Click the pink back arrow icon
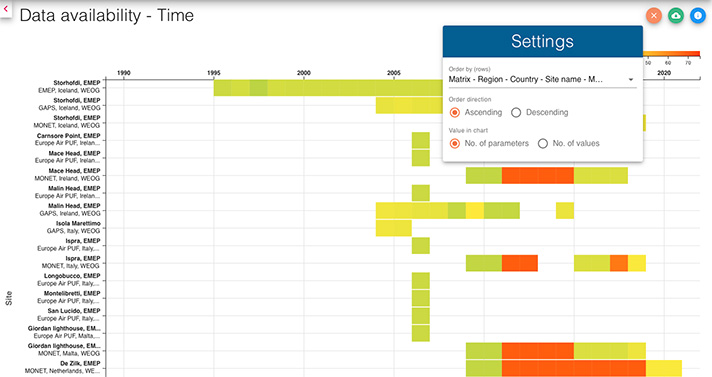 pos(5,8)
